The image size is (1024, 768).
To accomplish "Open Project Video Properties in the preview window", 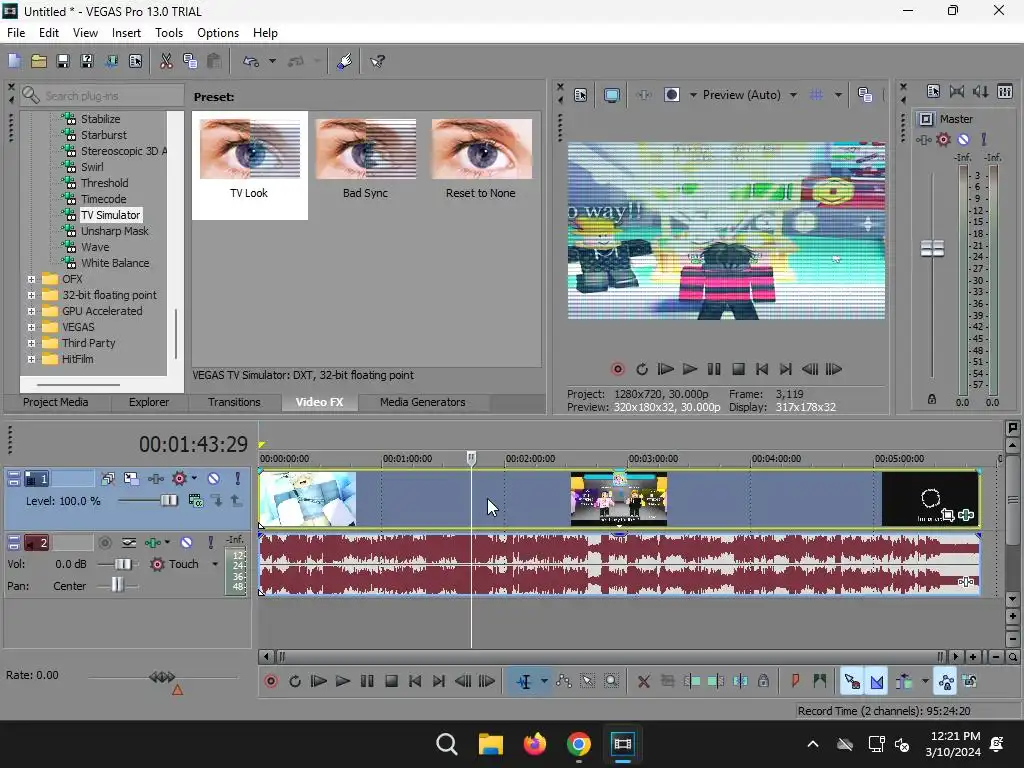I will (581, 95).
